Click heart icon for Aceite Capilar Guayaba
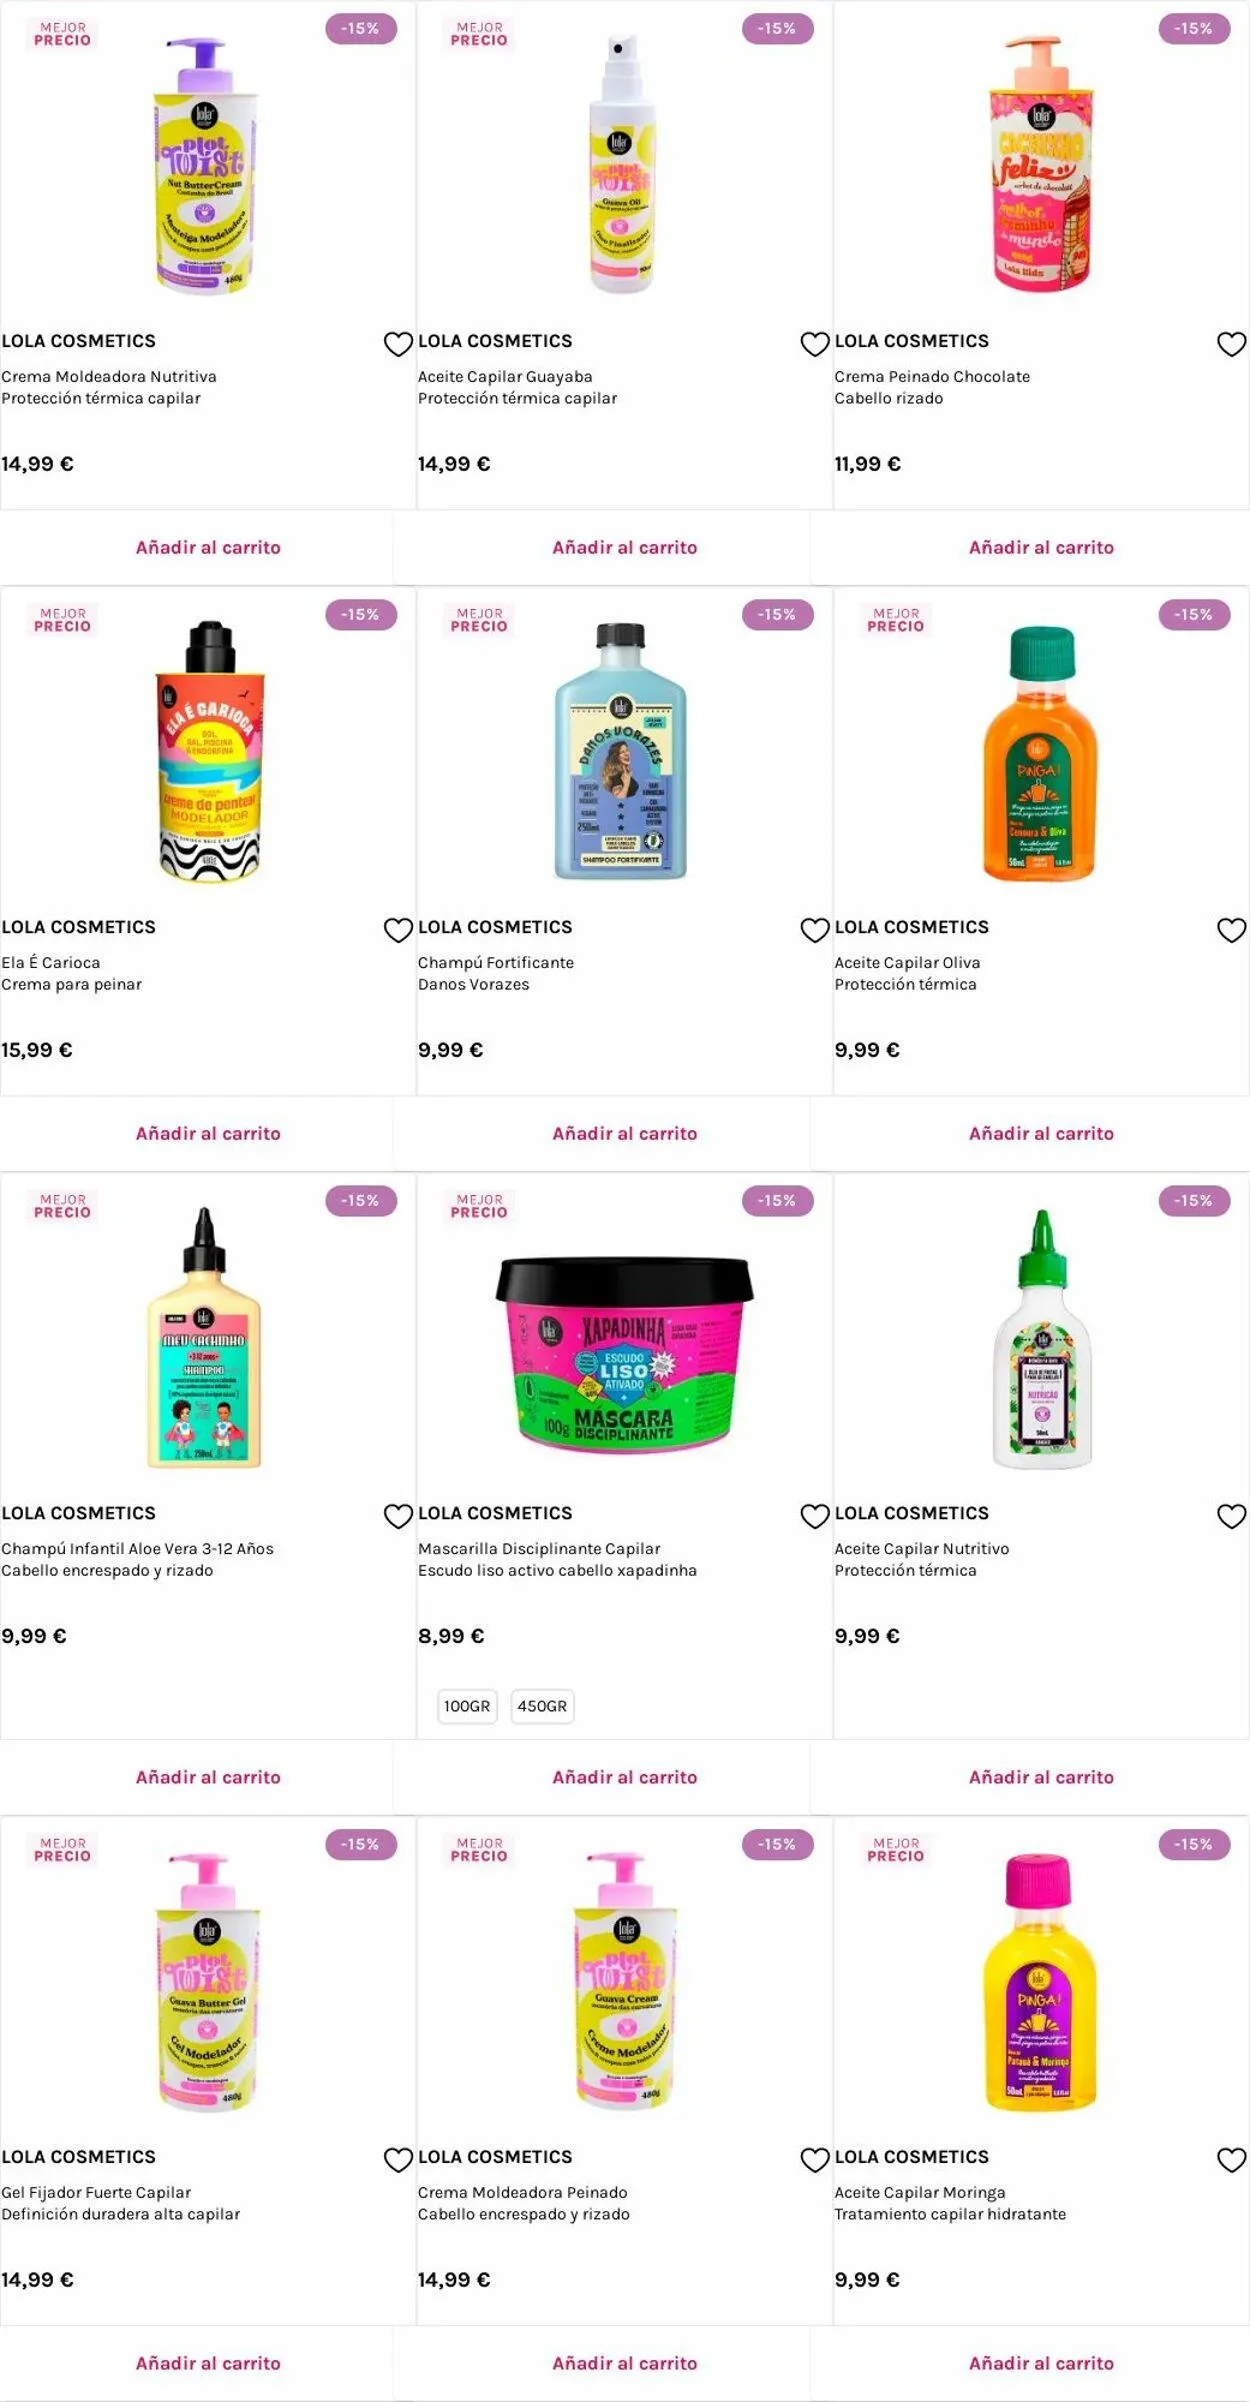This screenshot has width=1250, height=2402. (x=815, y=344)
